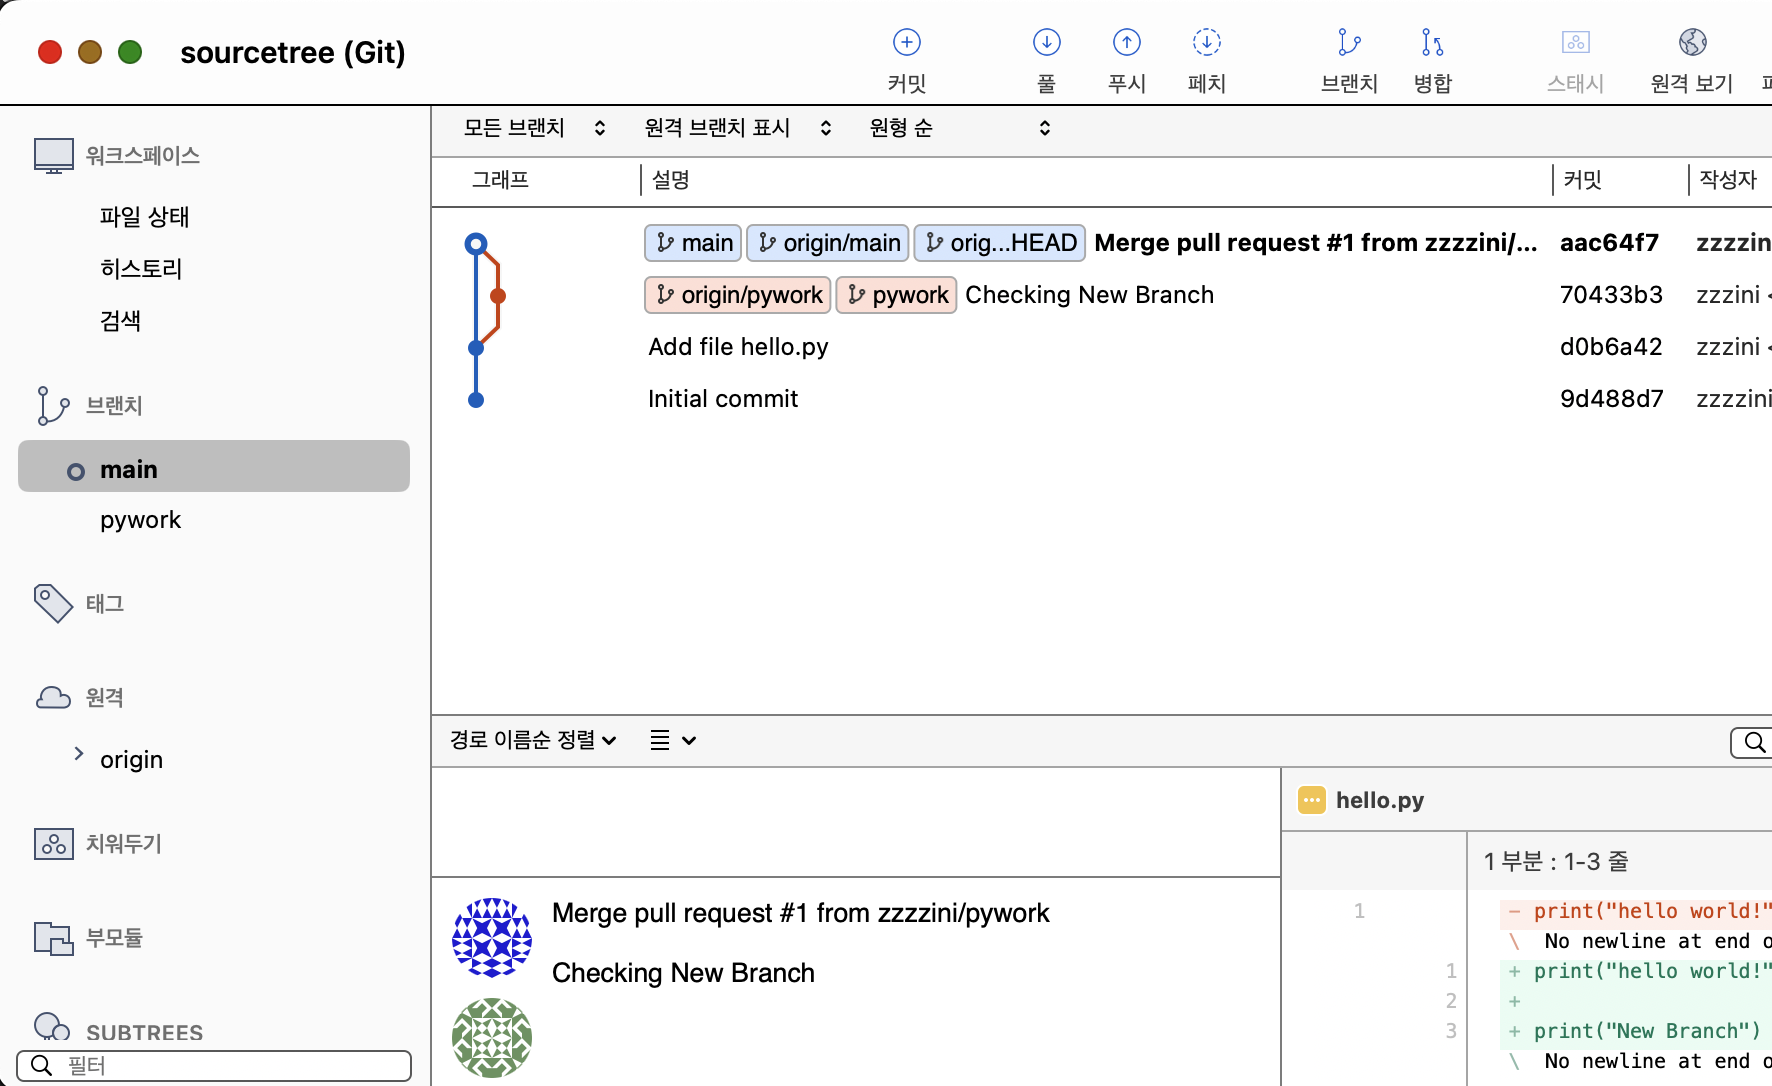Open the Show Remote Branches (원격 브랜치 표시) dropdown
Viewport: 1772px width, 1086px height.
point(738,128)
